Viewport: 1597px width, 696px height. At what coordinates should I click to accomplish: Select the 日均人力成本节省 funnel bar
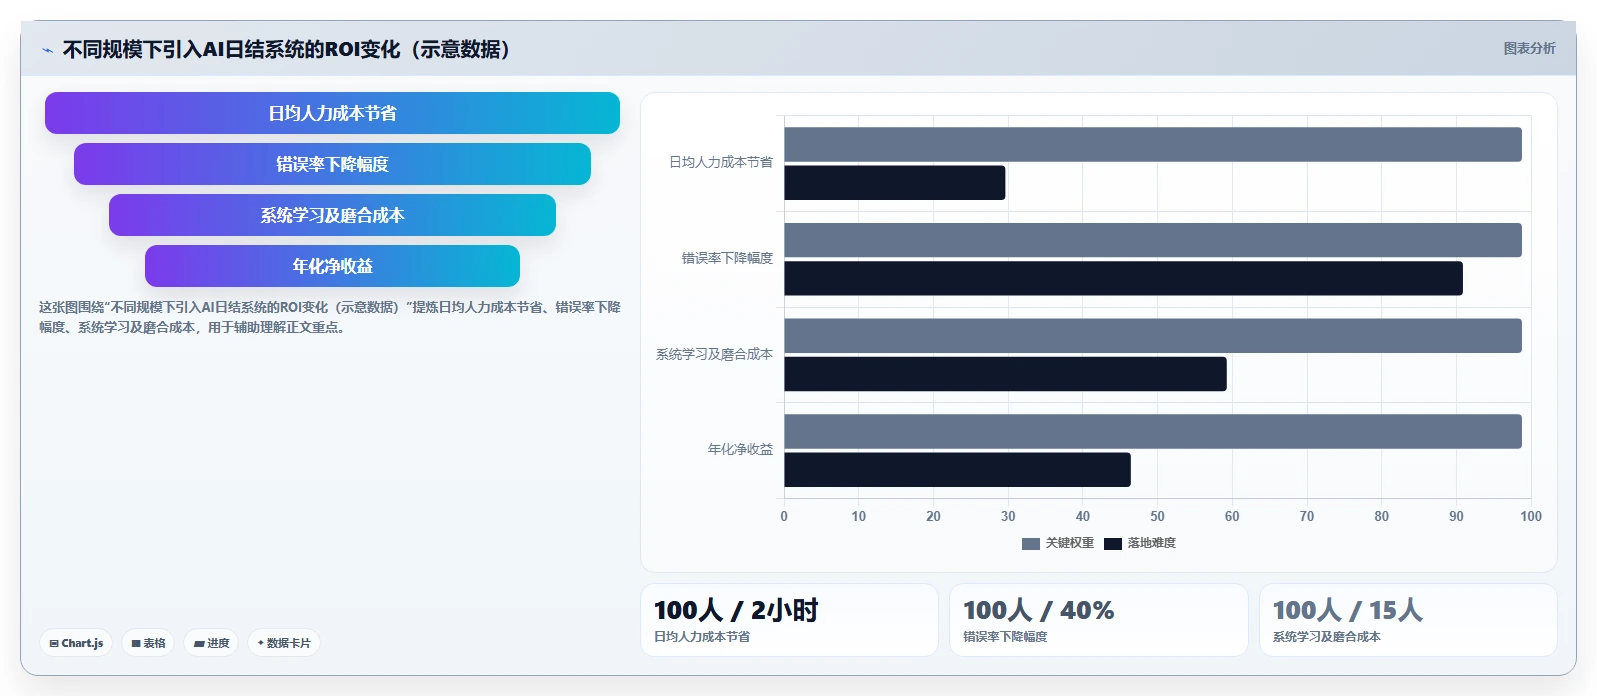(x=332, y=113)
